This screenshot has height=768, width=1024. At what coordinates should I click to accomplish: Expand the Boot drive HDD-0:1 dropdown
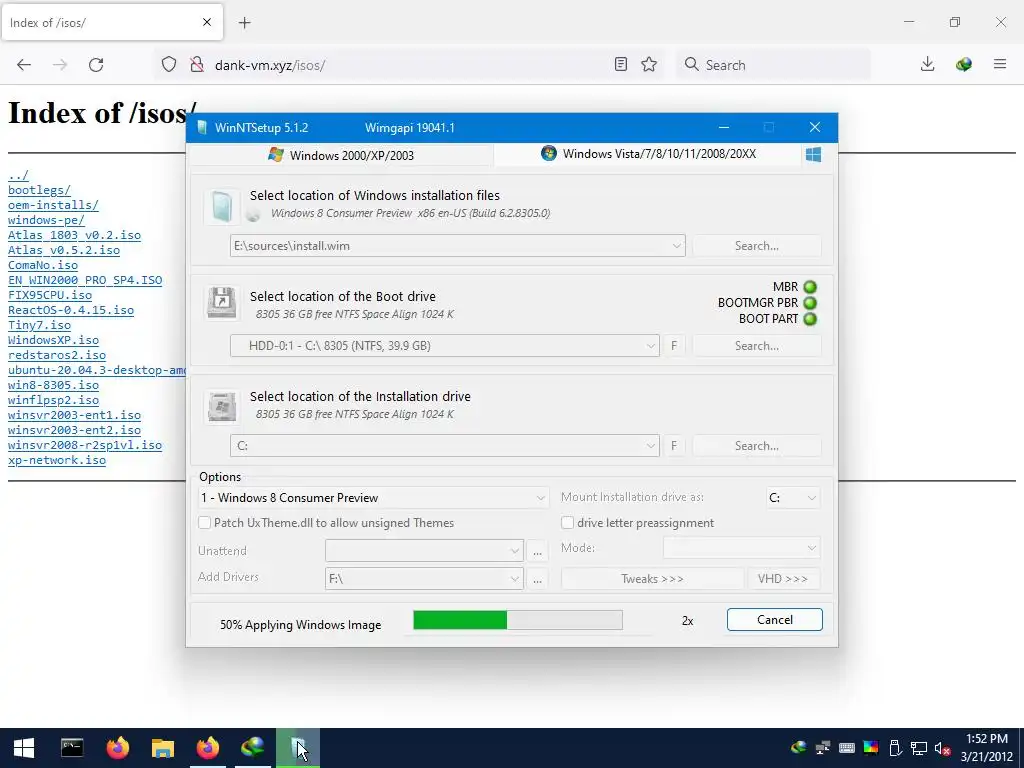click(x=650, y=345)
